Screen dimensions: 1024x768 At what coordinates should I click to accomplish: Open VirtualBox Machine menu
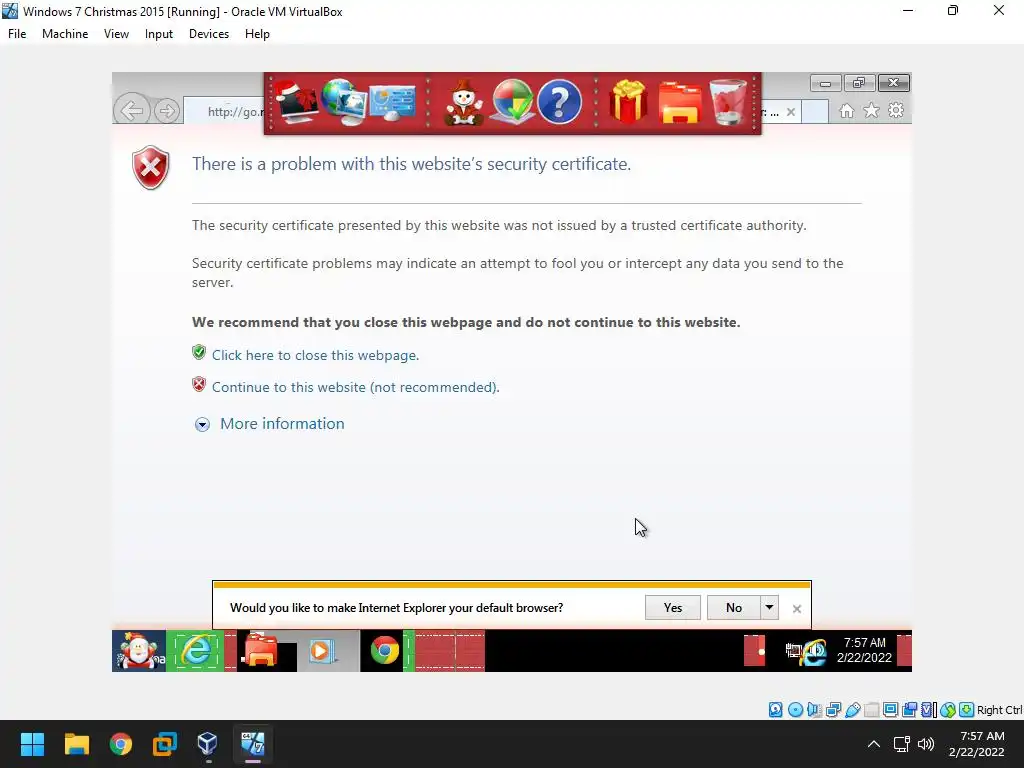pos(65,34)
